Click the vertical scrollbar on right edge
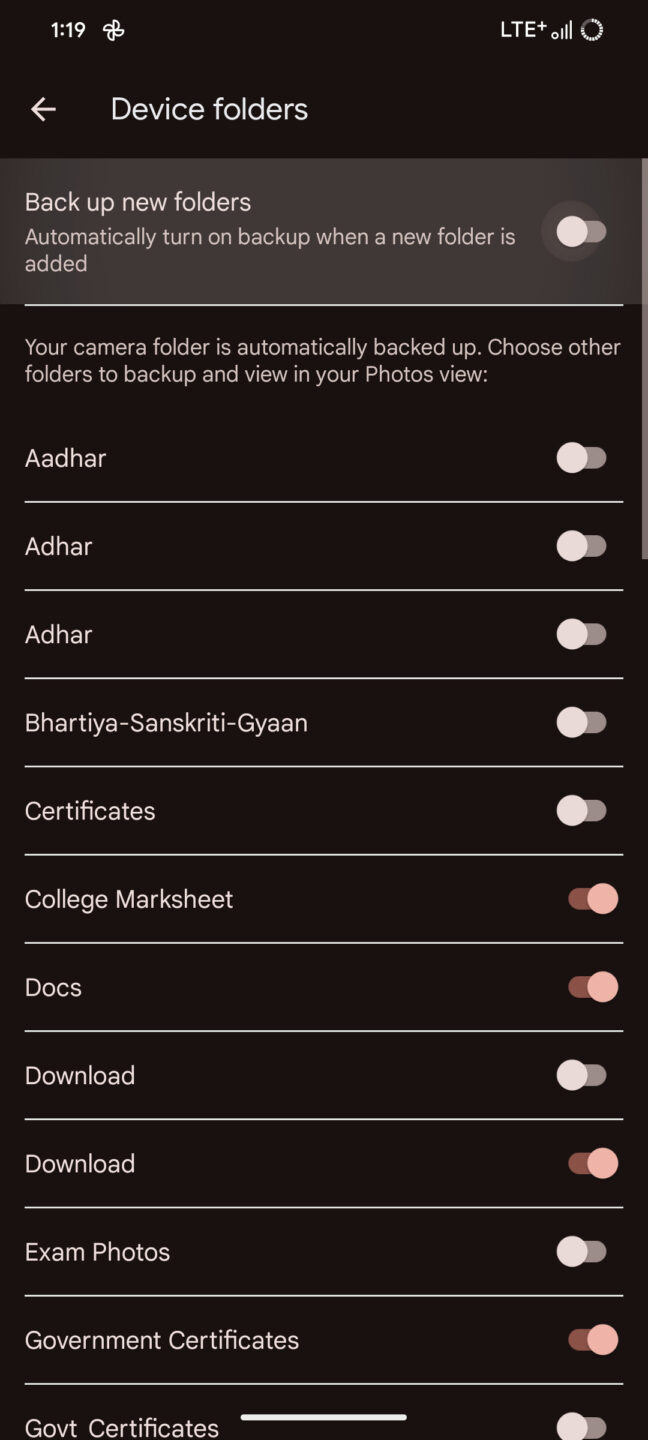The image size is (648, 1440). (x=644, y=360)
